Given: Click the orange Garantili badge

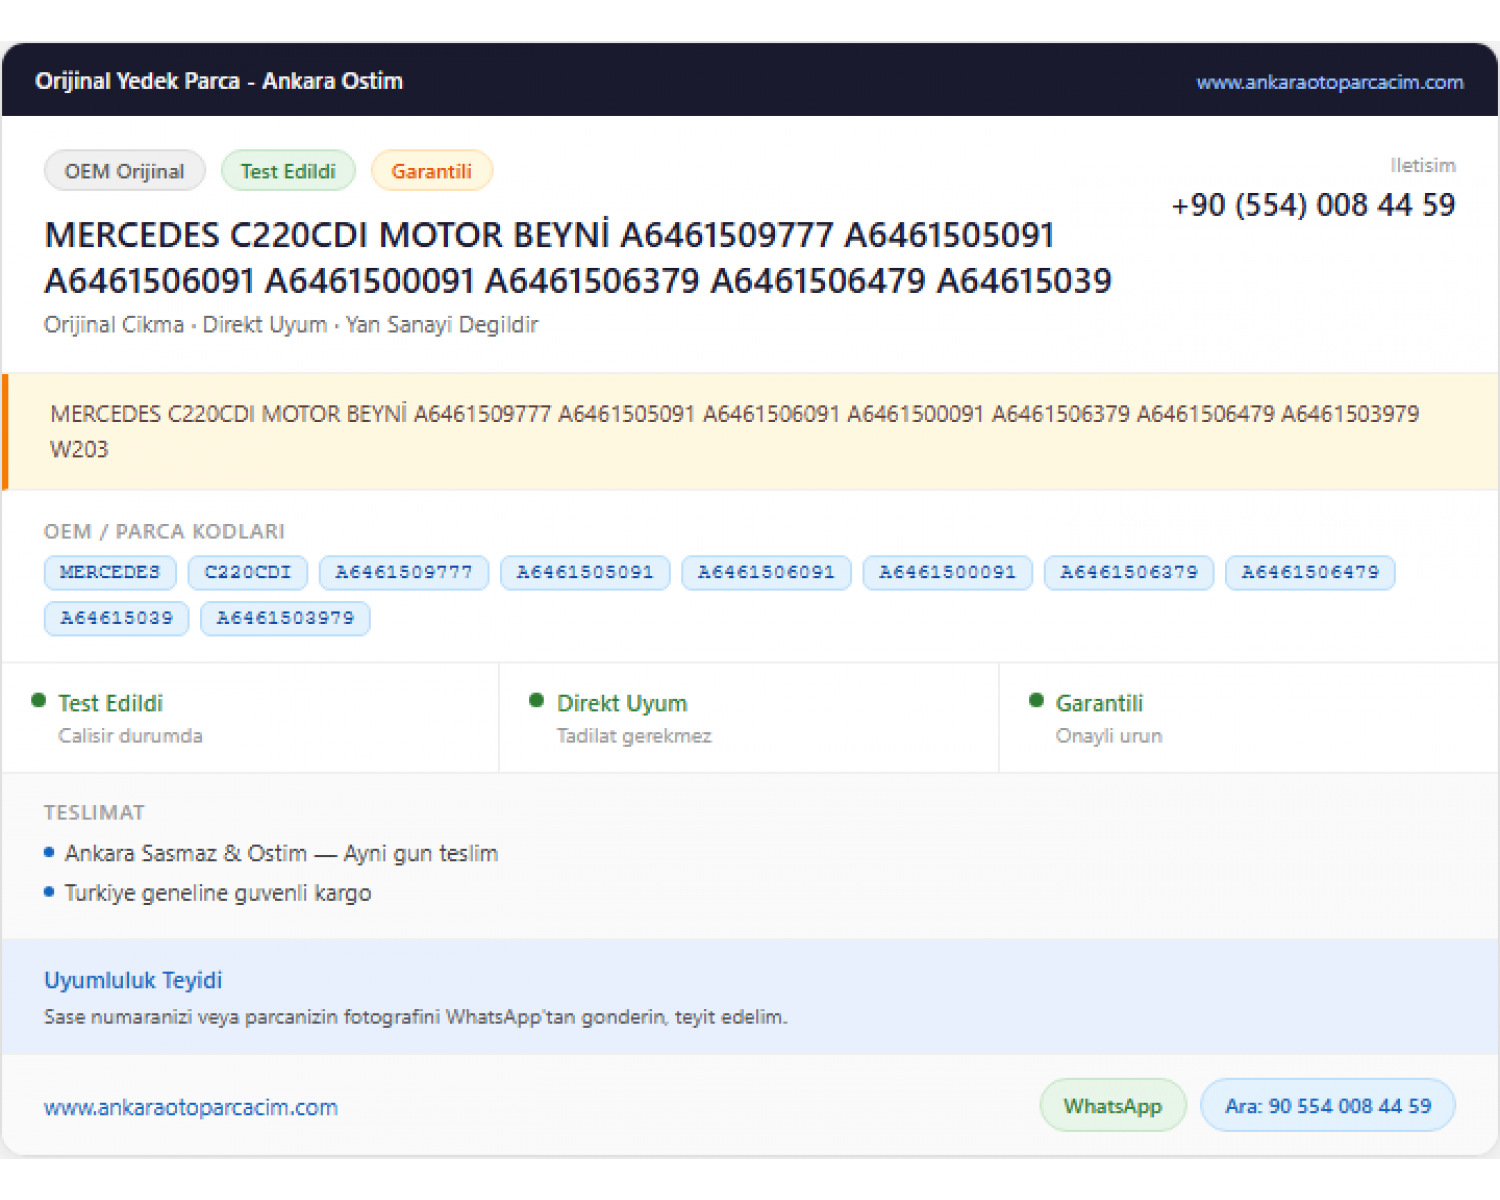Looking at the screenshot, I should 431,171.
